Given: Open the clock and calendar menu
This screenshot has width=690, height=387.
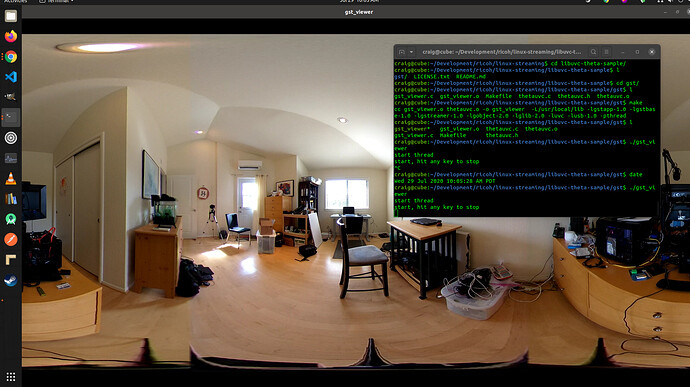Looking at the screenshot, I should [x=359, y=1].
